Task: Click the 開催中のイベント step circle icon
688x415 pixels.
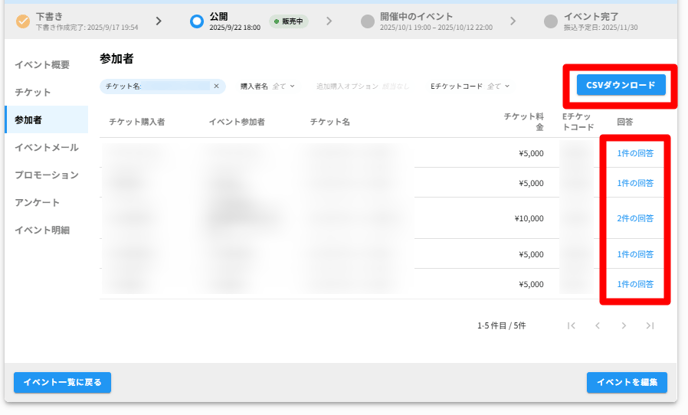Action: (x=368, y=21)
